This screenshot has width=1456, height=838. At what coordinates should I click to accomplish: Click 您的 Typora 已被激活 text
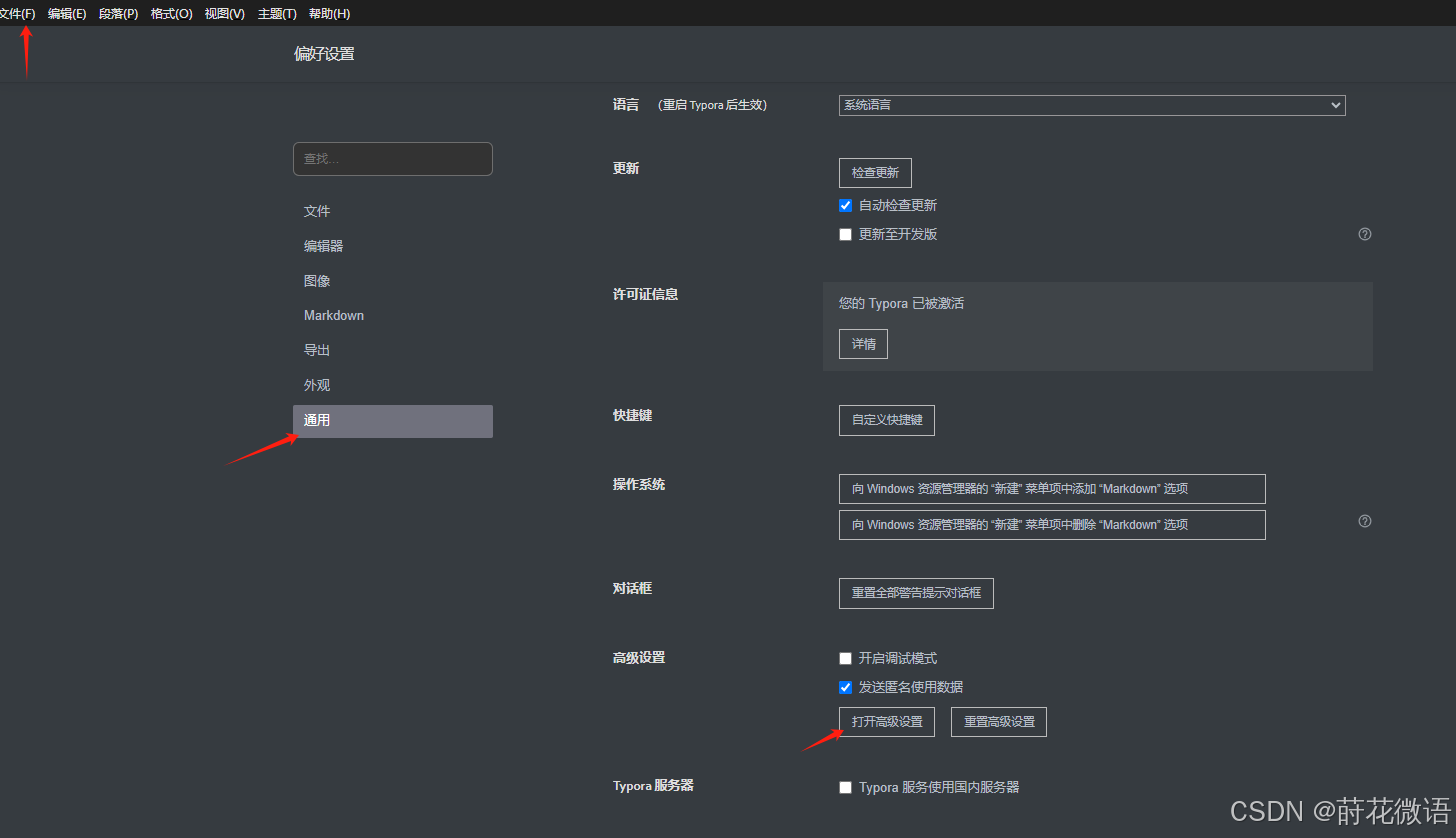[901, 303]
